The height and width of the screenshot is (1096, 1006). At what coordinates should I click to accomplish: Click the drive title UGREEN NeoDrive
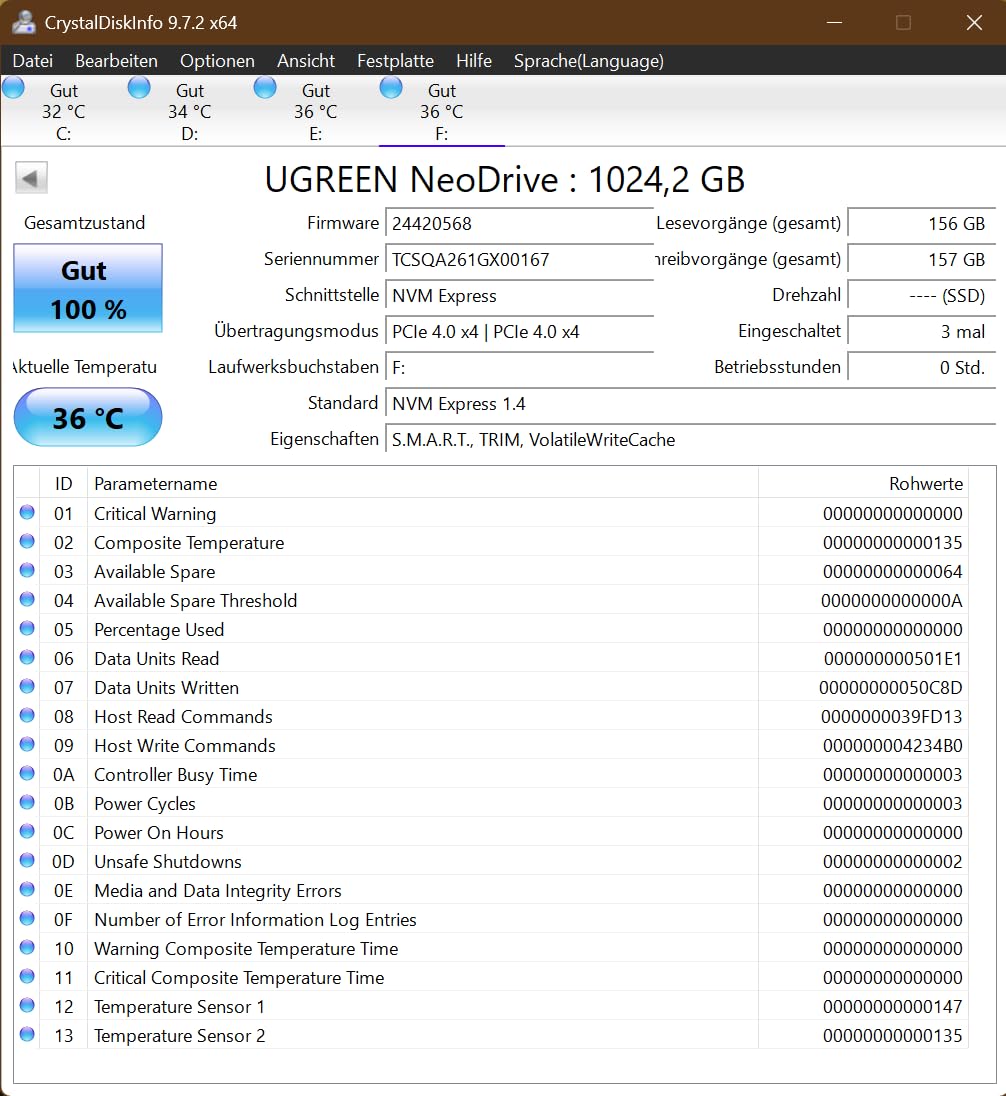(x=411, y=180)
